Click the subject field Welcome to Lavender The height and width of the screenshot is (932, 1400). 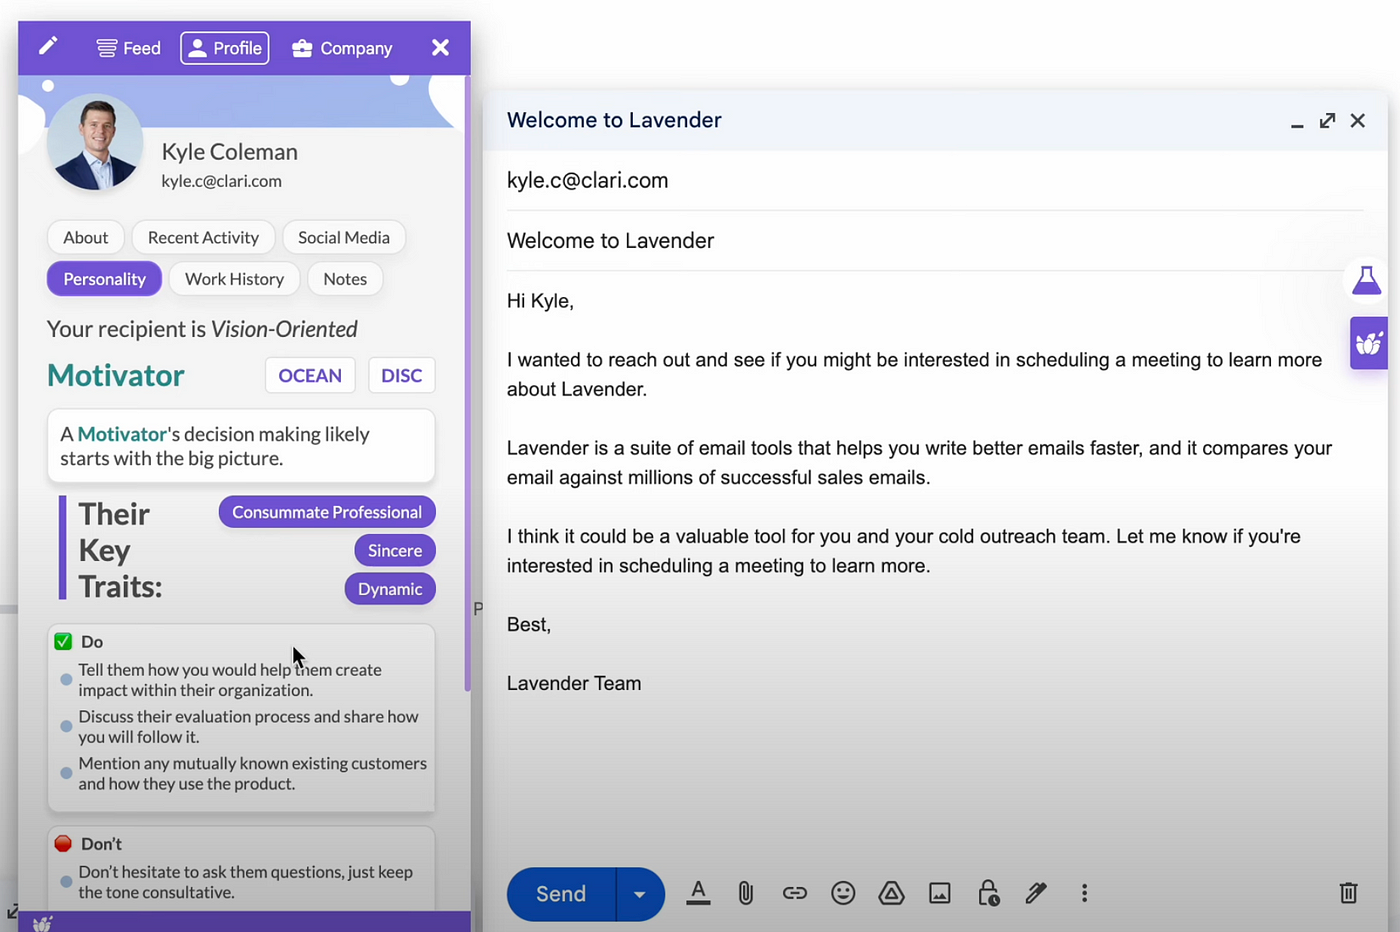(x=934, y=241)
